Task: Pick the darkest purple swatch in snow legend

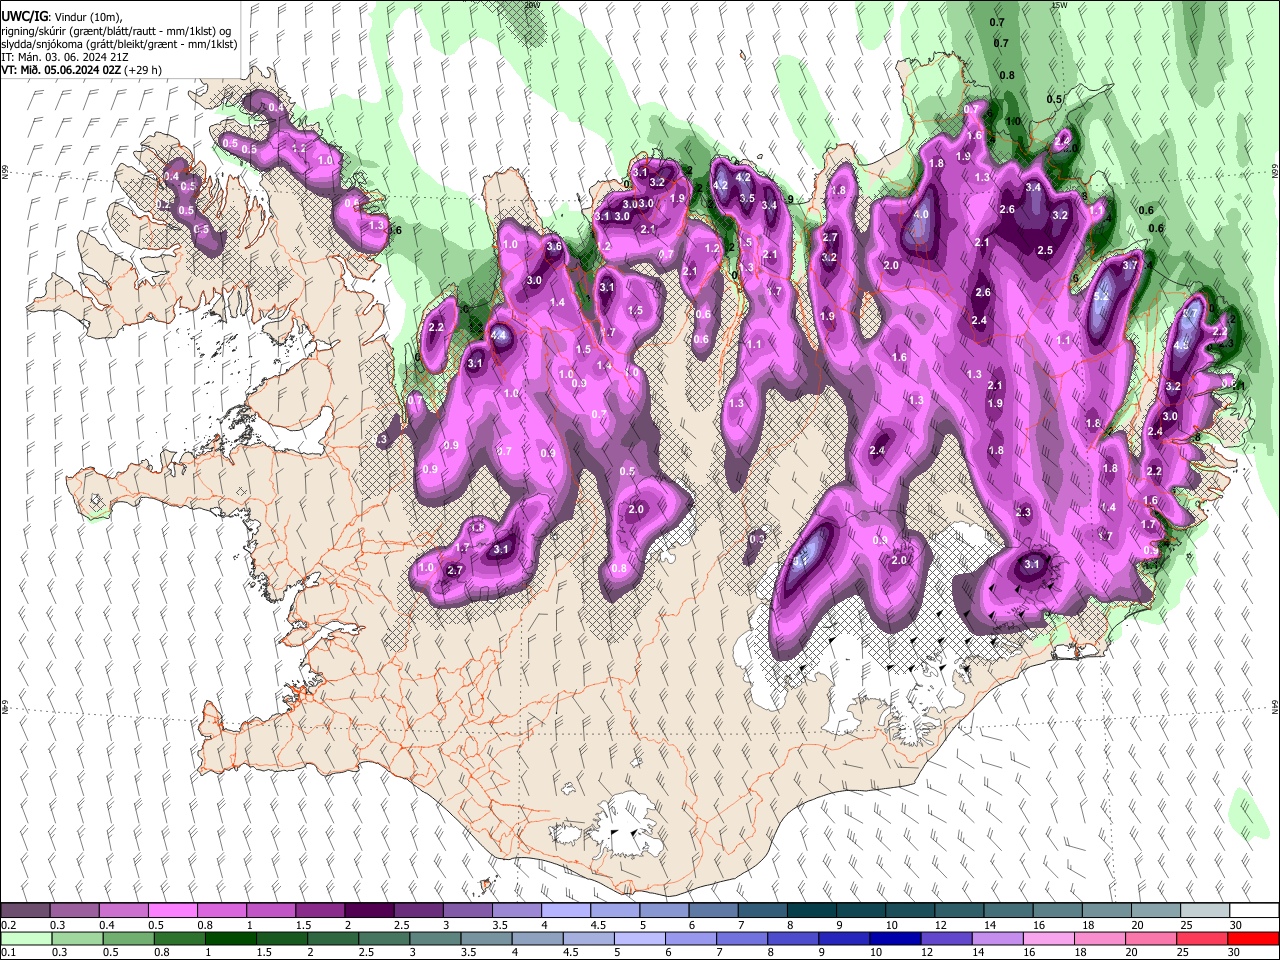Action: tap(369, 911)
